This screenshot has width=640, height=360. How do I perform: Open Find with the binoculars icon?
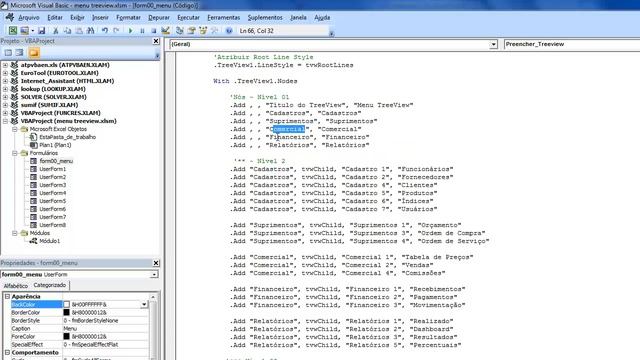pyautogui.click(x=91, y=31)
